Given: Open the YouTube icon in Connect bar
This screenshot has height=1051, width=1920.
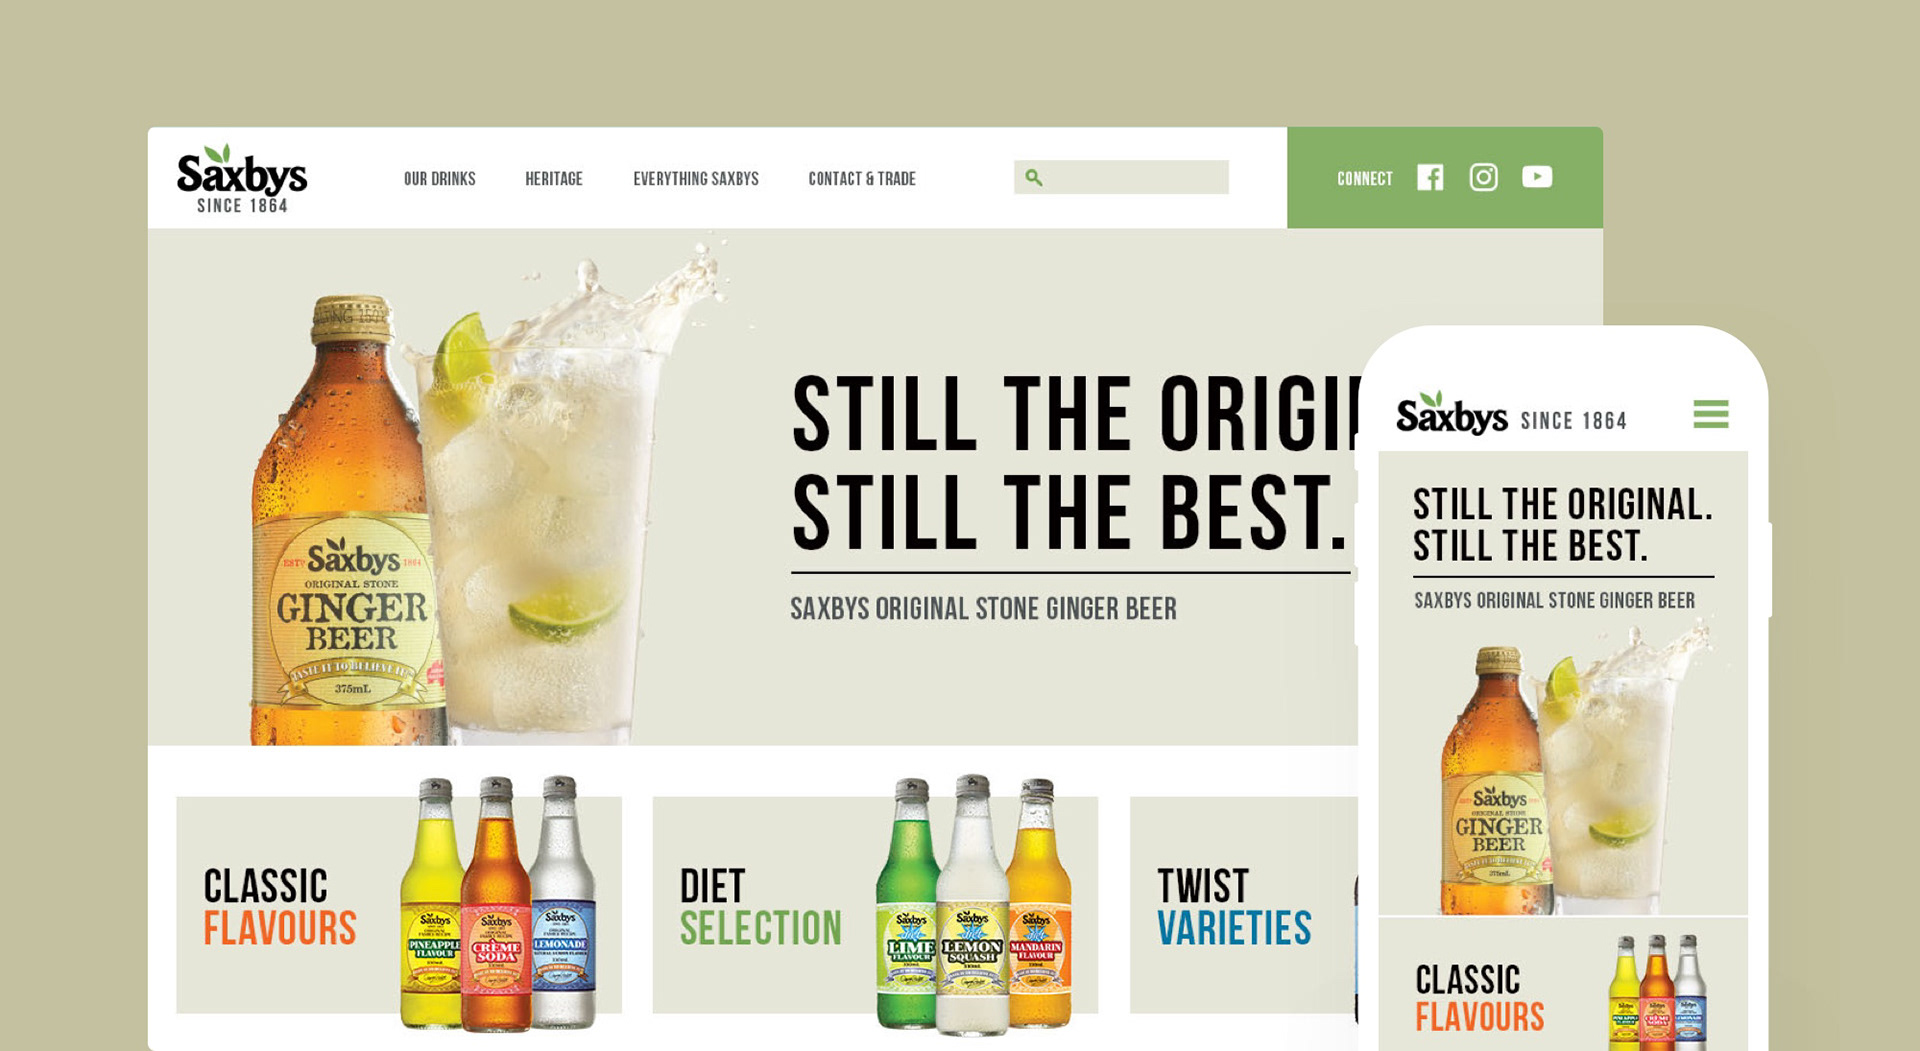Looking at the screenshot, I should pos(1537,177).
